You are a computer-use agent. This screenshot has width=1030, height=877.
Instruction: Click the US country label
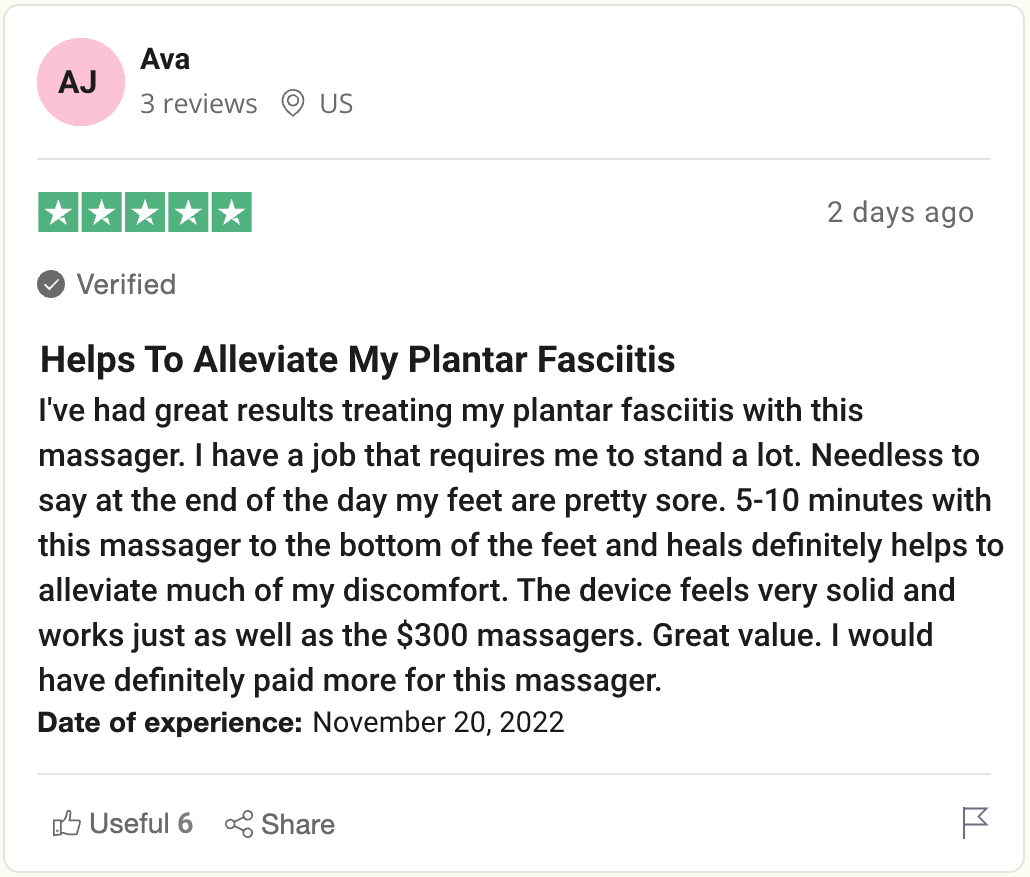[x=336, y=104]
